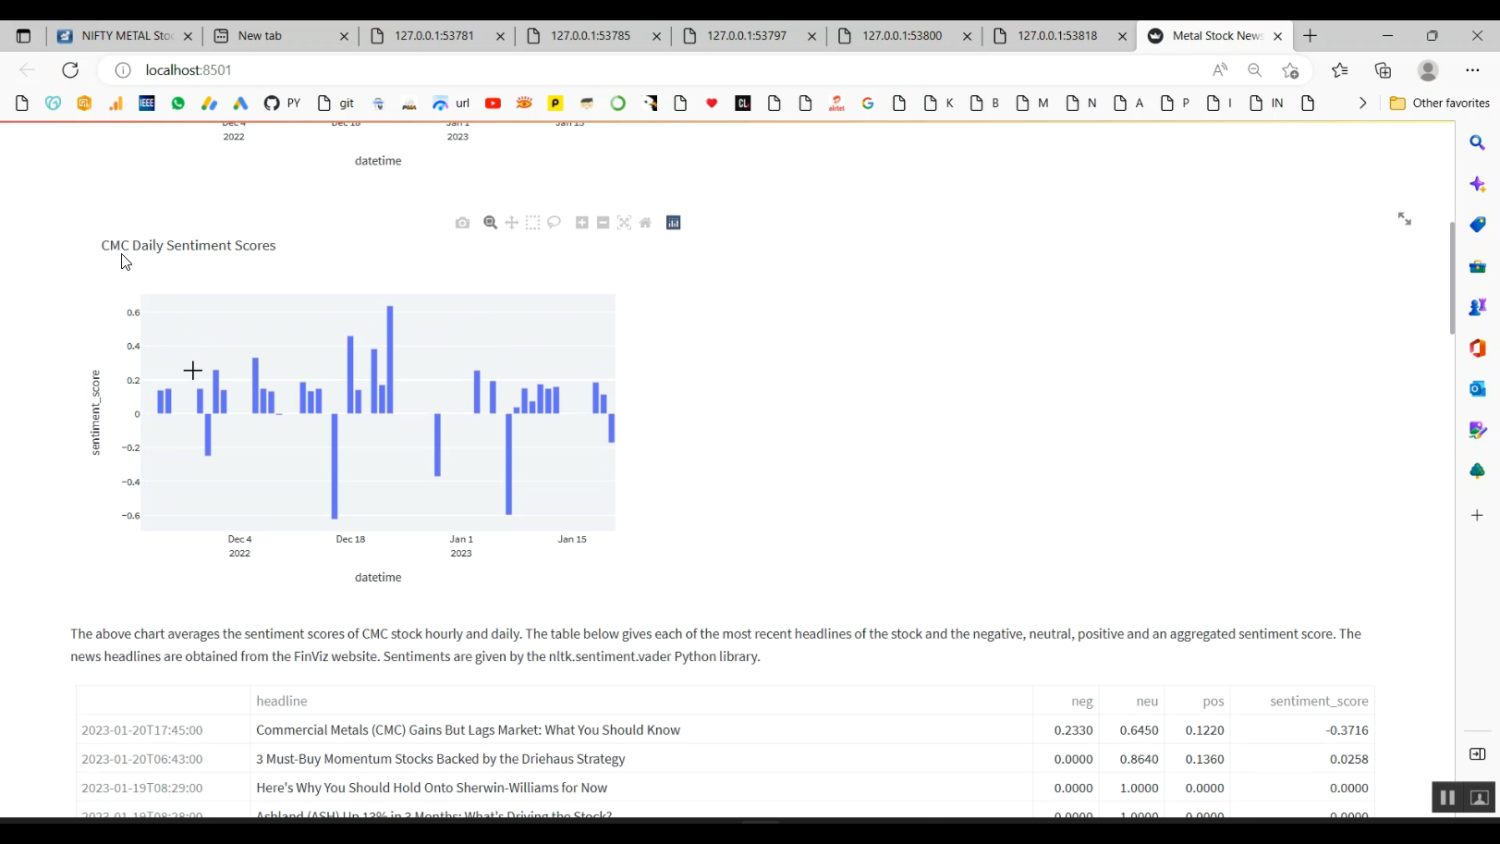This screenshot has width=1500, height=844.
Task: Open the airtel bookmark
Action: 837,103
